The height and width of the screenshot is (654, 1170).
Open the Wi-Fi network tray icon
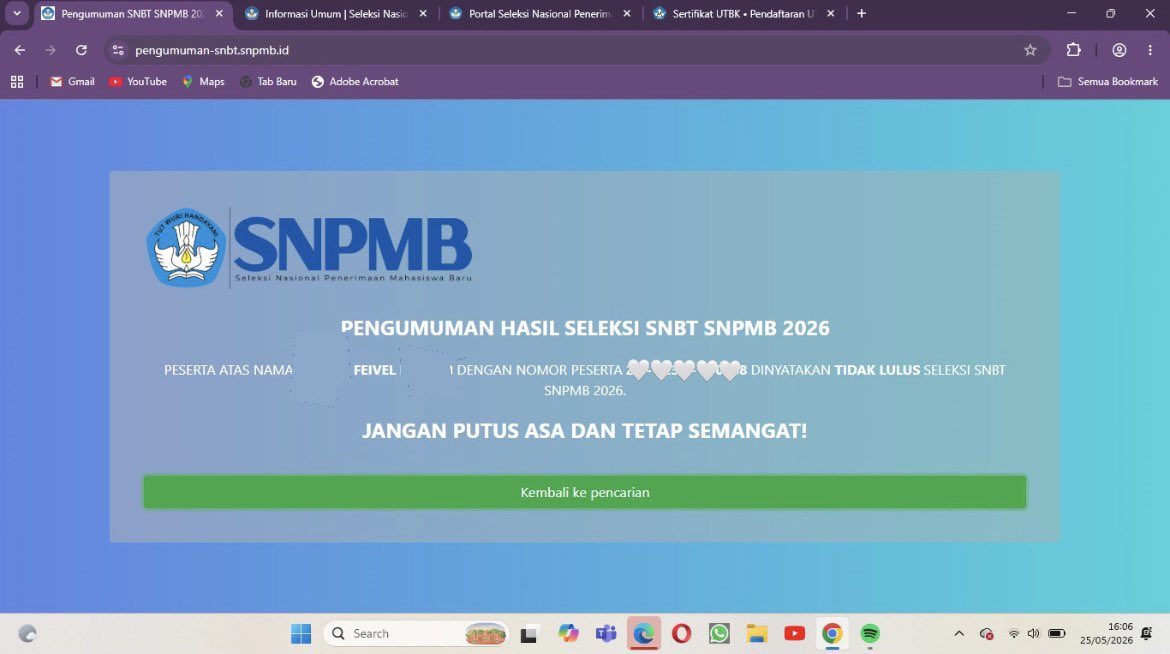[x=1013, y=634]
